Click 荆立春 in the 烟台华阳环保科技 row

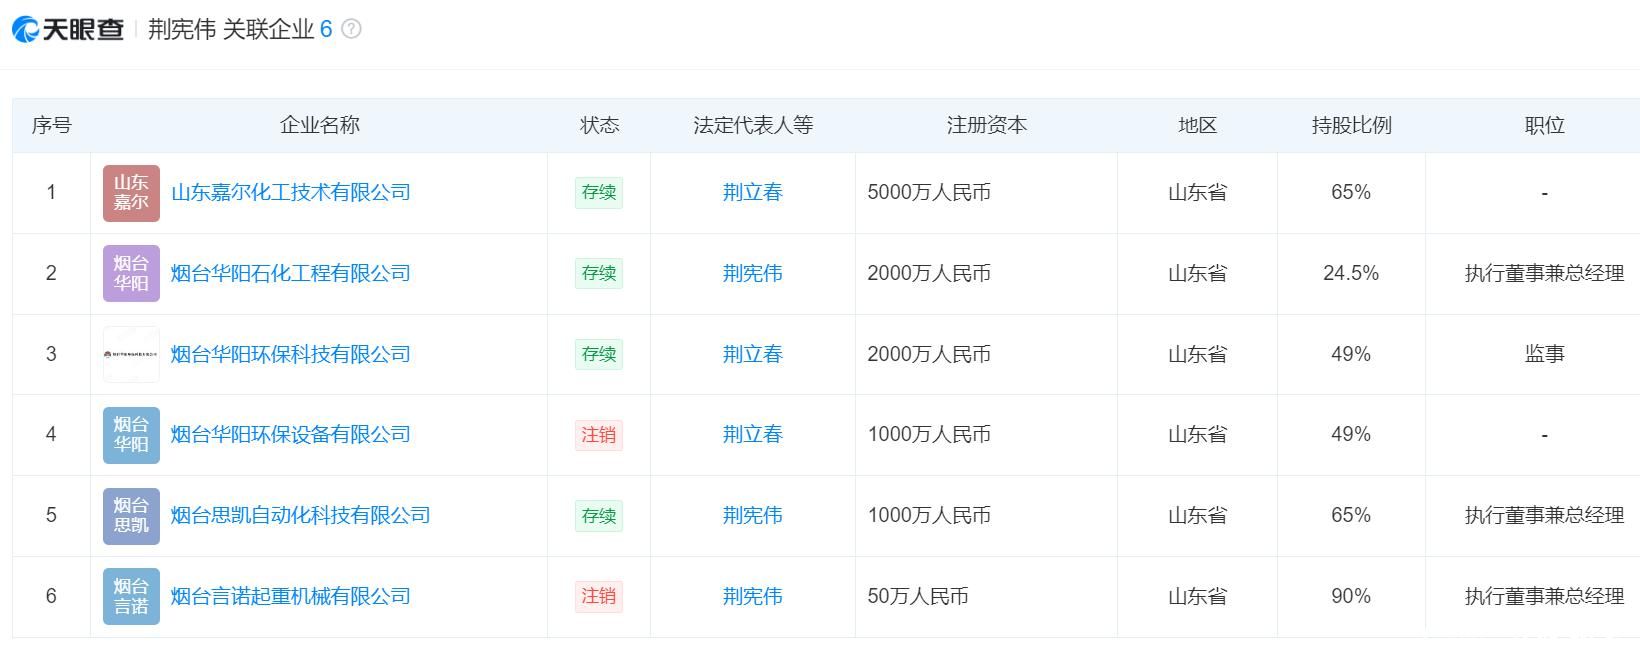point(753,354)
